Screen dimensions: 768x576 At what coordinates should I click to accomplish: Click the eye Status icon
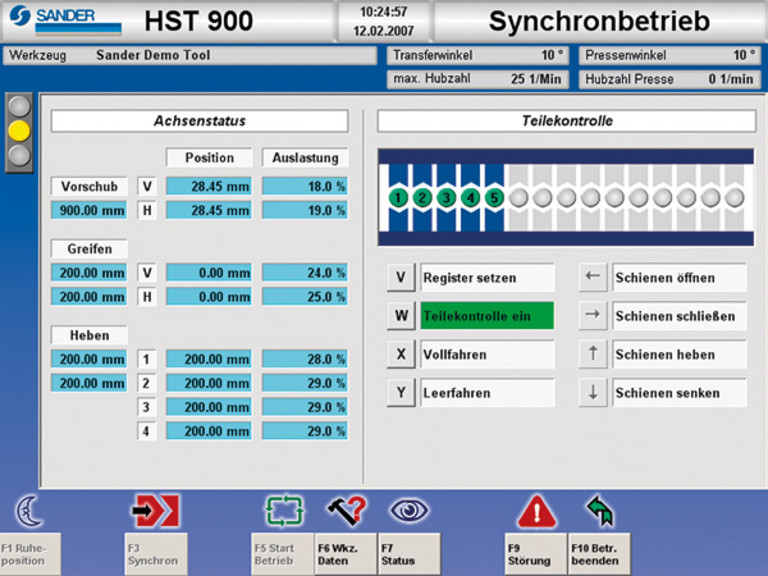click(409, 511)
